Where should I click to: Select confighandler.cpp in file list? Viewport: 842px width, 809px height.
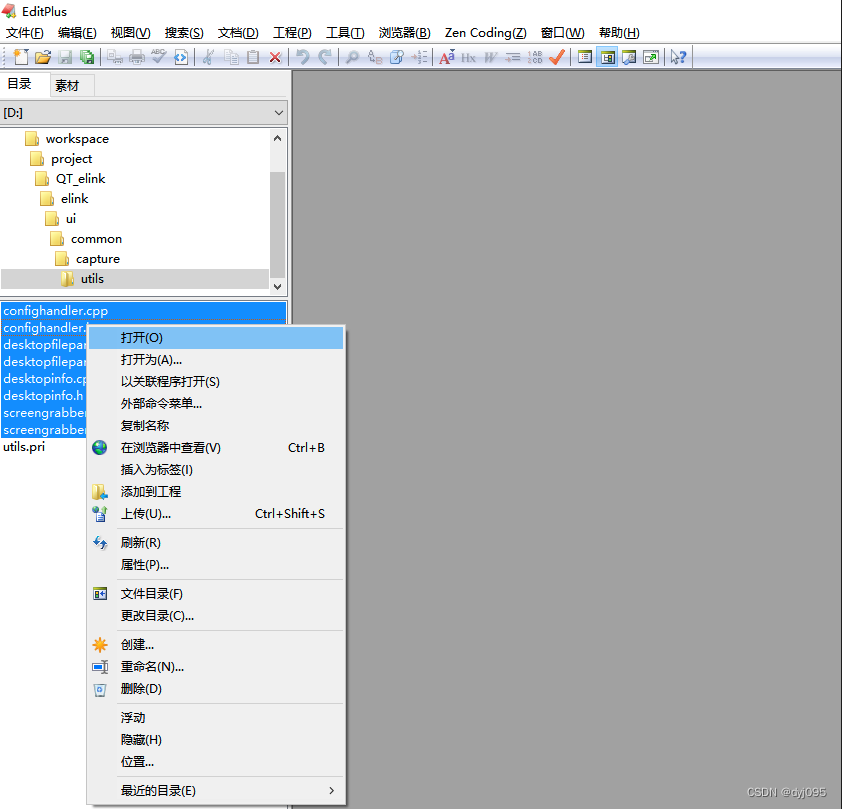(x=143, y=311)
